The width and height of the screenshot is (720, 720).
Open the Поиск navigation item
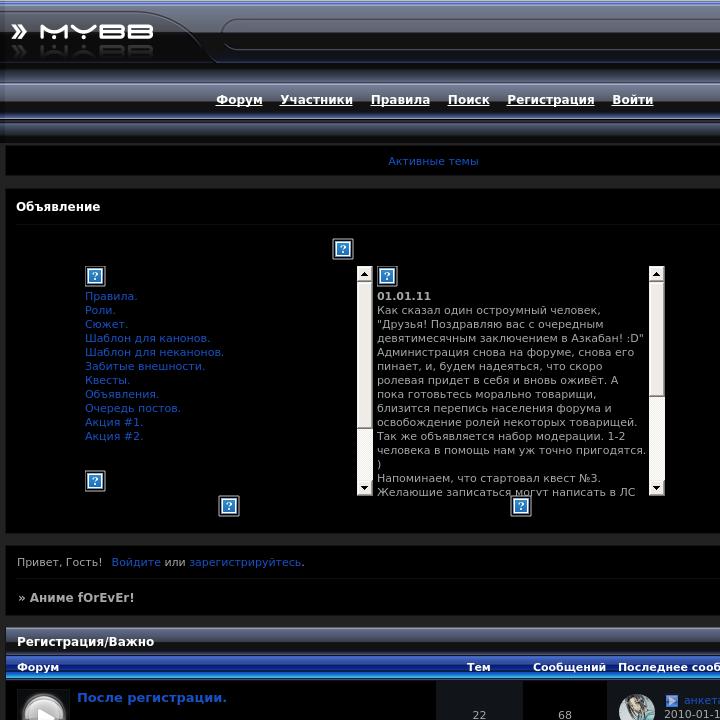(x=468, y=100)
